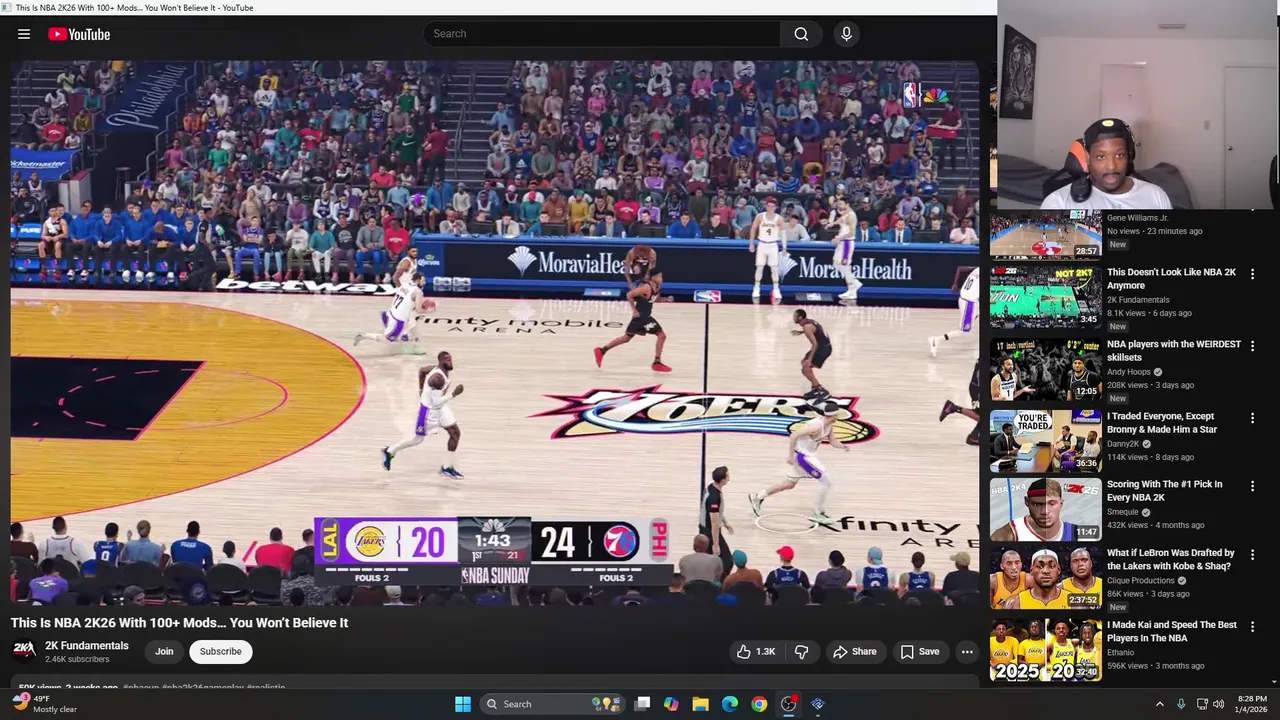Open options for 'What if LeBron Was Drafted'
Image resolution: width=1280 pixels, height=720 pixels.
1252,555
